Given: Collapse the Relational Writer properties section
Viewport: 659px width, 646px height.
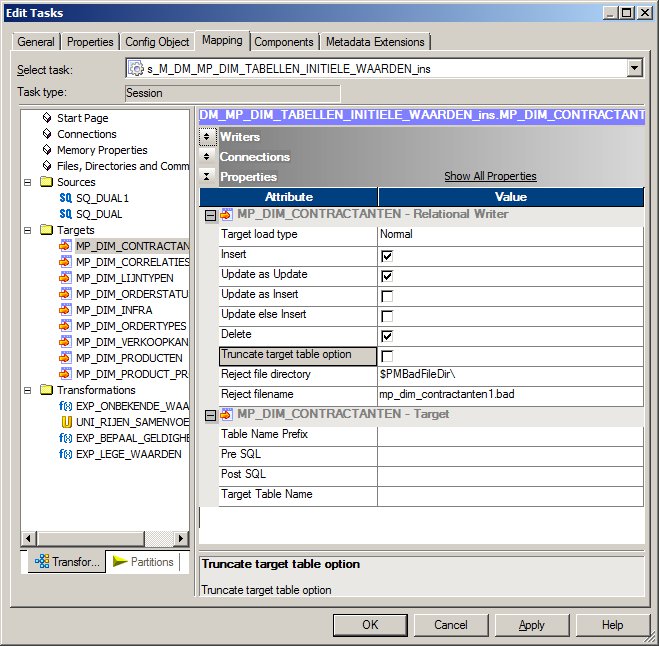Looking at the screenshot, I should 209,214.
